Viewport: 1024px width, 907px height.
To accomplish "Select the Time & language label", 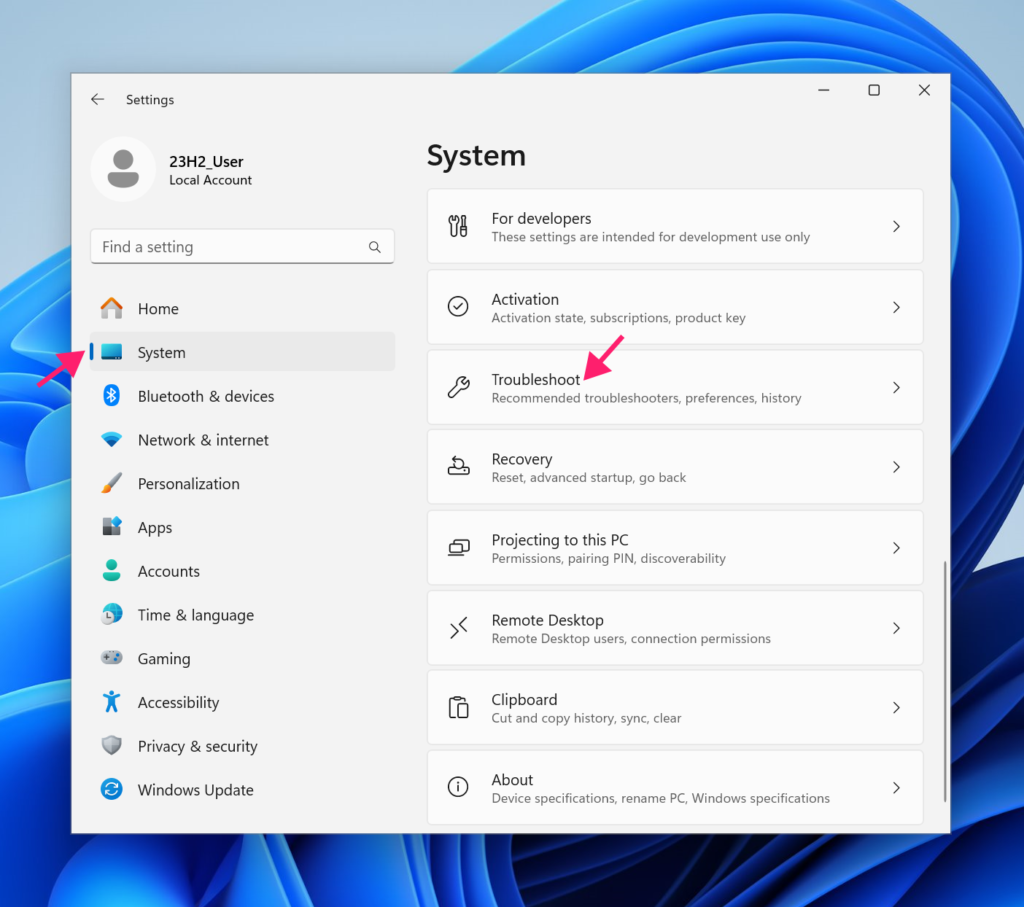I will tap(196, 615).
